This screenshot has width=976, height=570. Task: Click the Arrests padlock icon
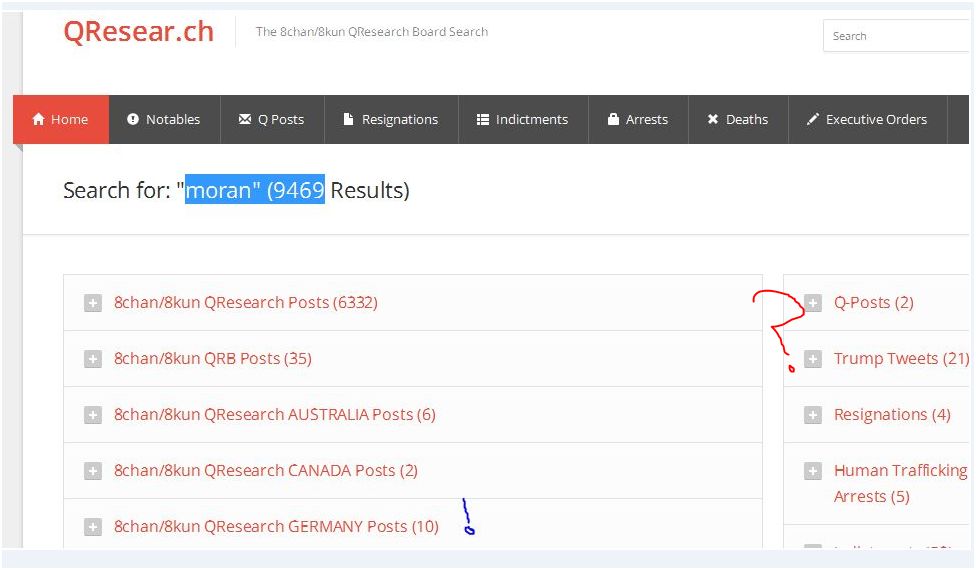tap(613, 119)
